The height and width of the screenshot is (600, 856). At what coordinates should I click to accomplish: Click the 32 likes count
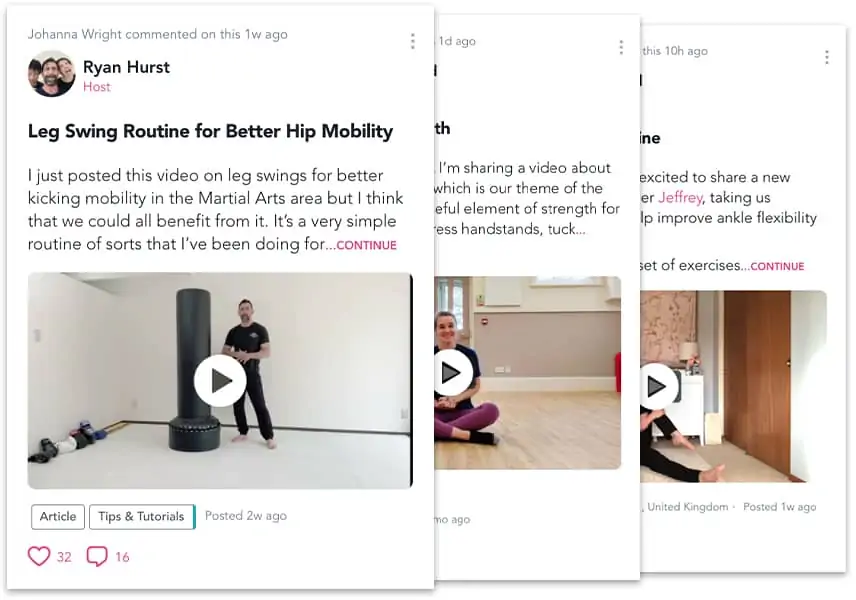pos(64,557)
